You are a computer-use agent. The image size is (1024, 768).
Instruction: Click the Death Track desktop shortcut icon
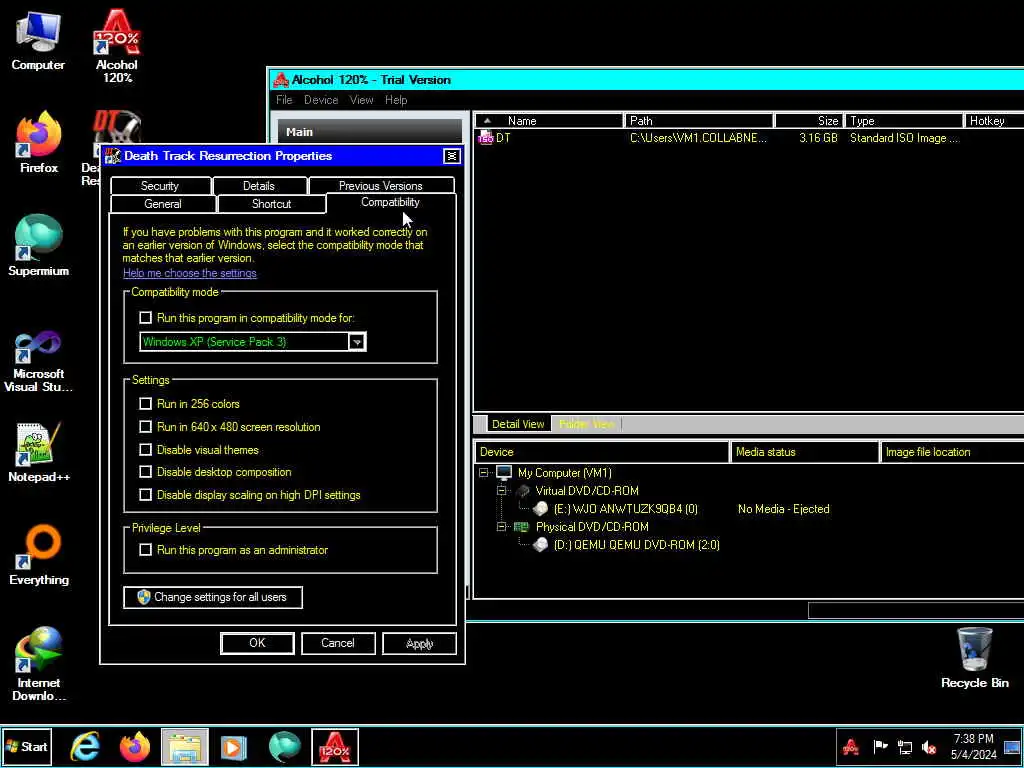click(x=118, y=127)
